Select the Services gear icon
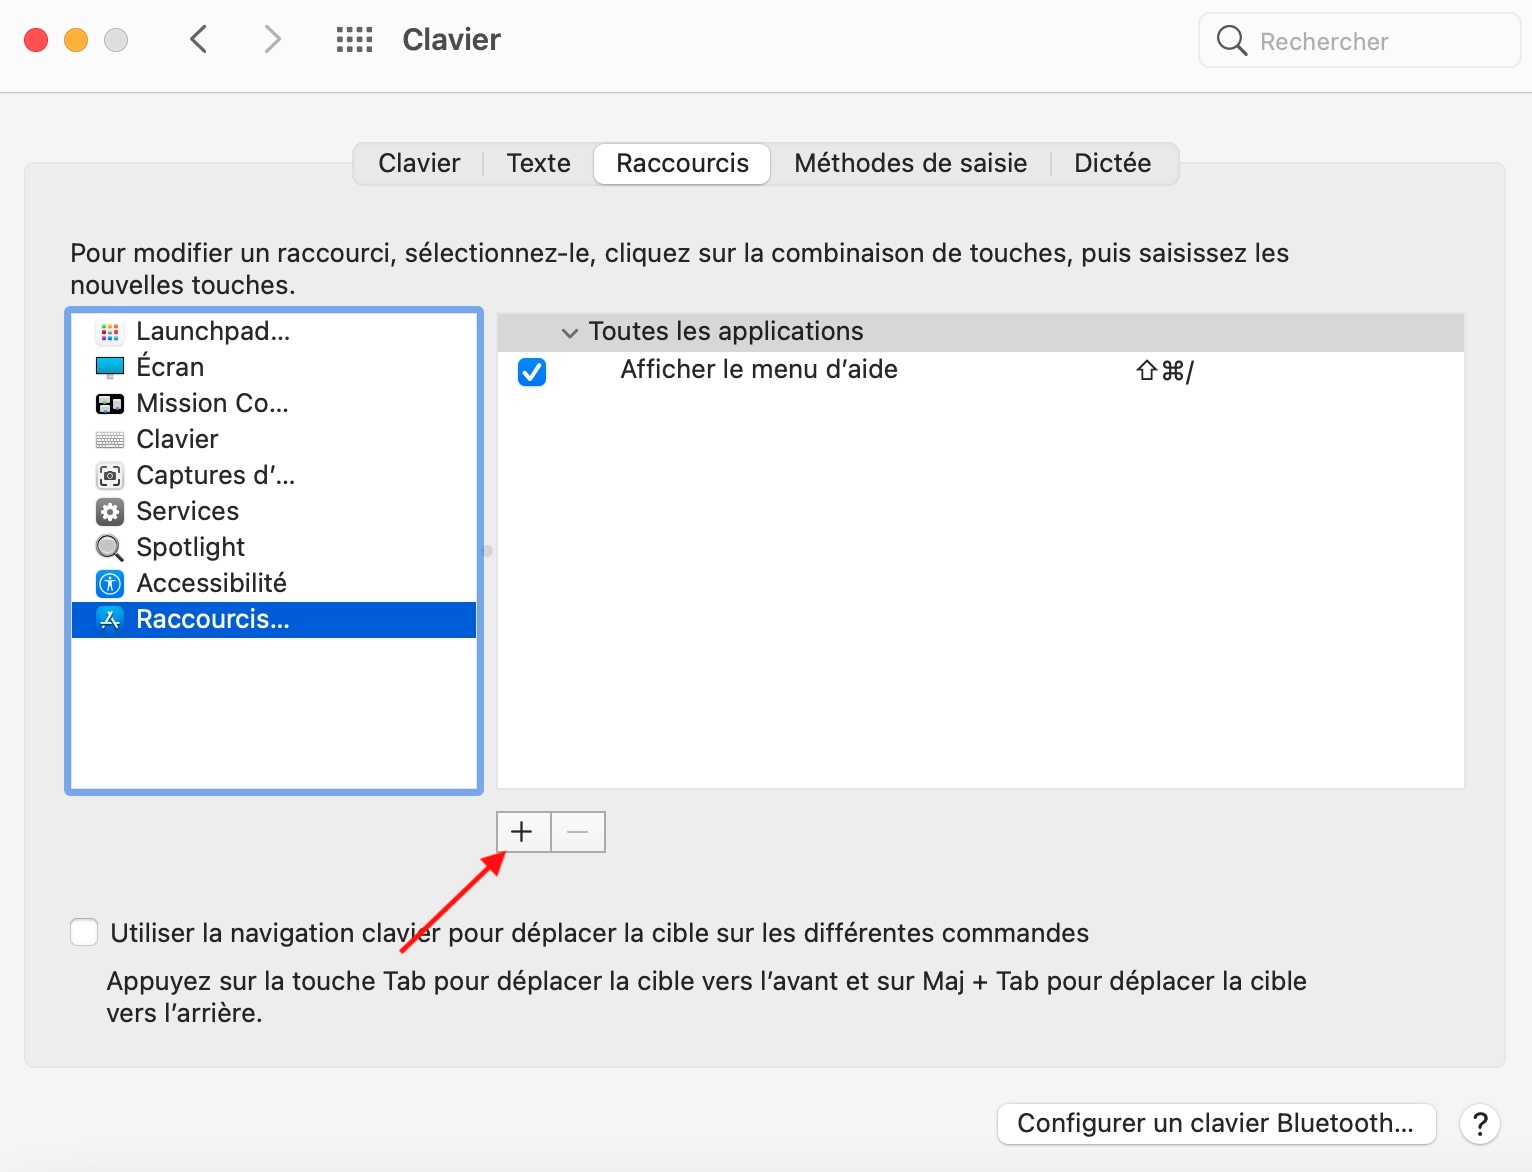1532x1172 pixels. pos(110,511)
